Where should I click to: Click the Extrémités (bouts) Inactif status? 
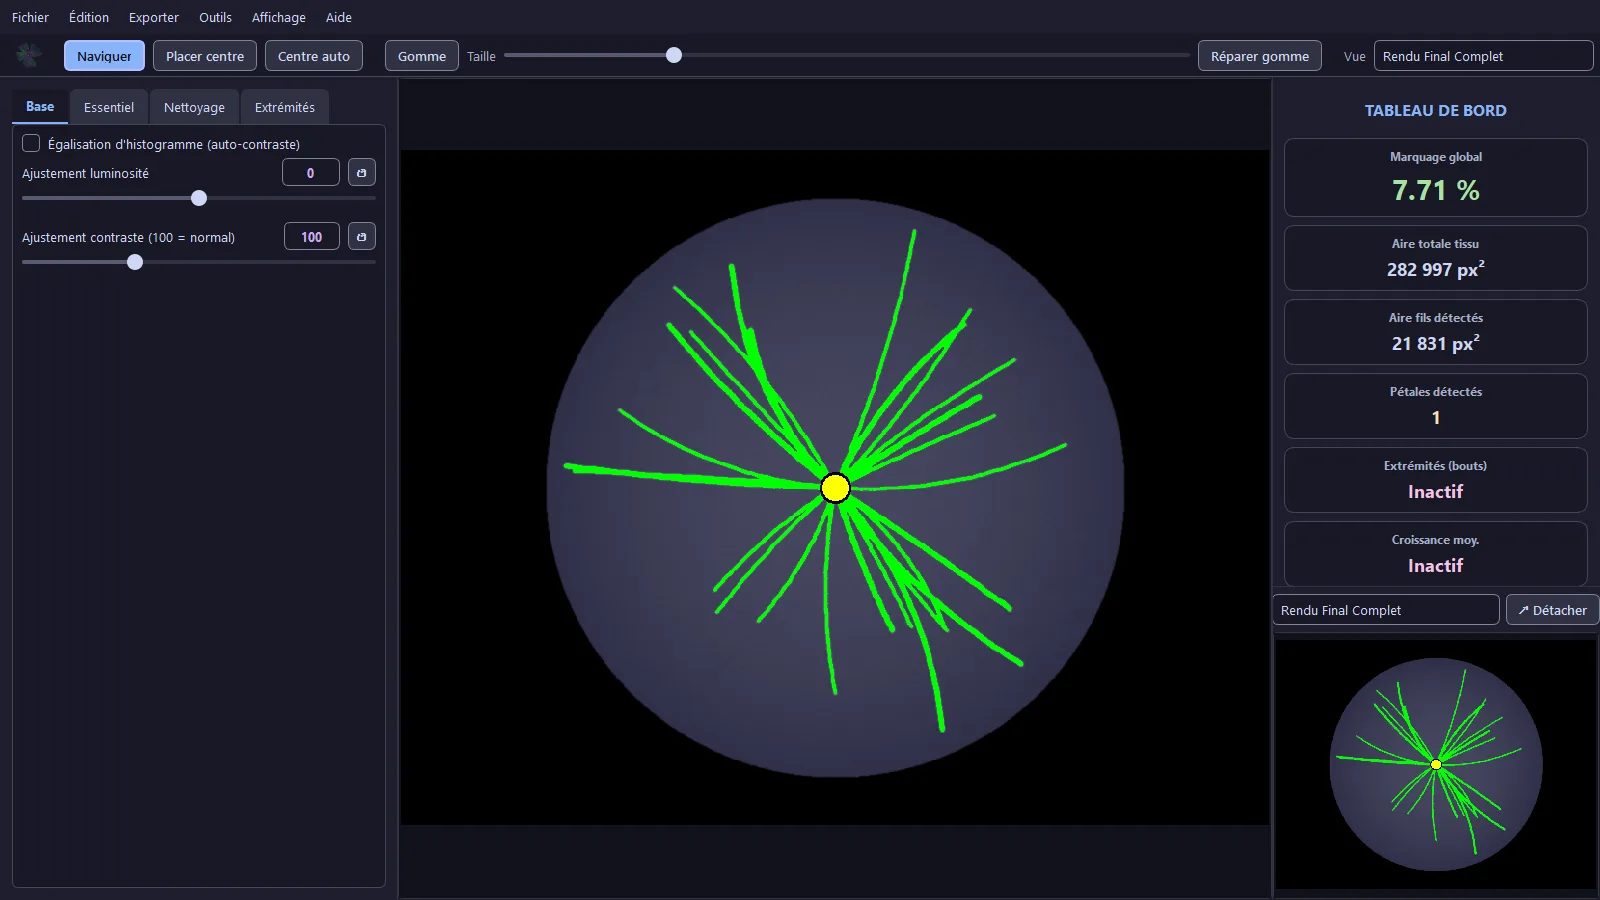[1436, 492]
